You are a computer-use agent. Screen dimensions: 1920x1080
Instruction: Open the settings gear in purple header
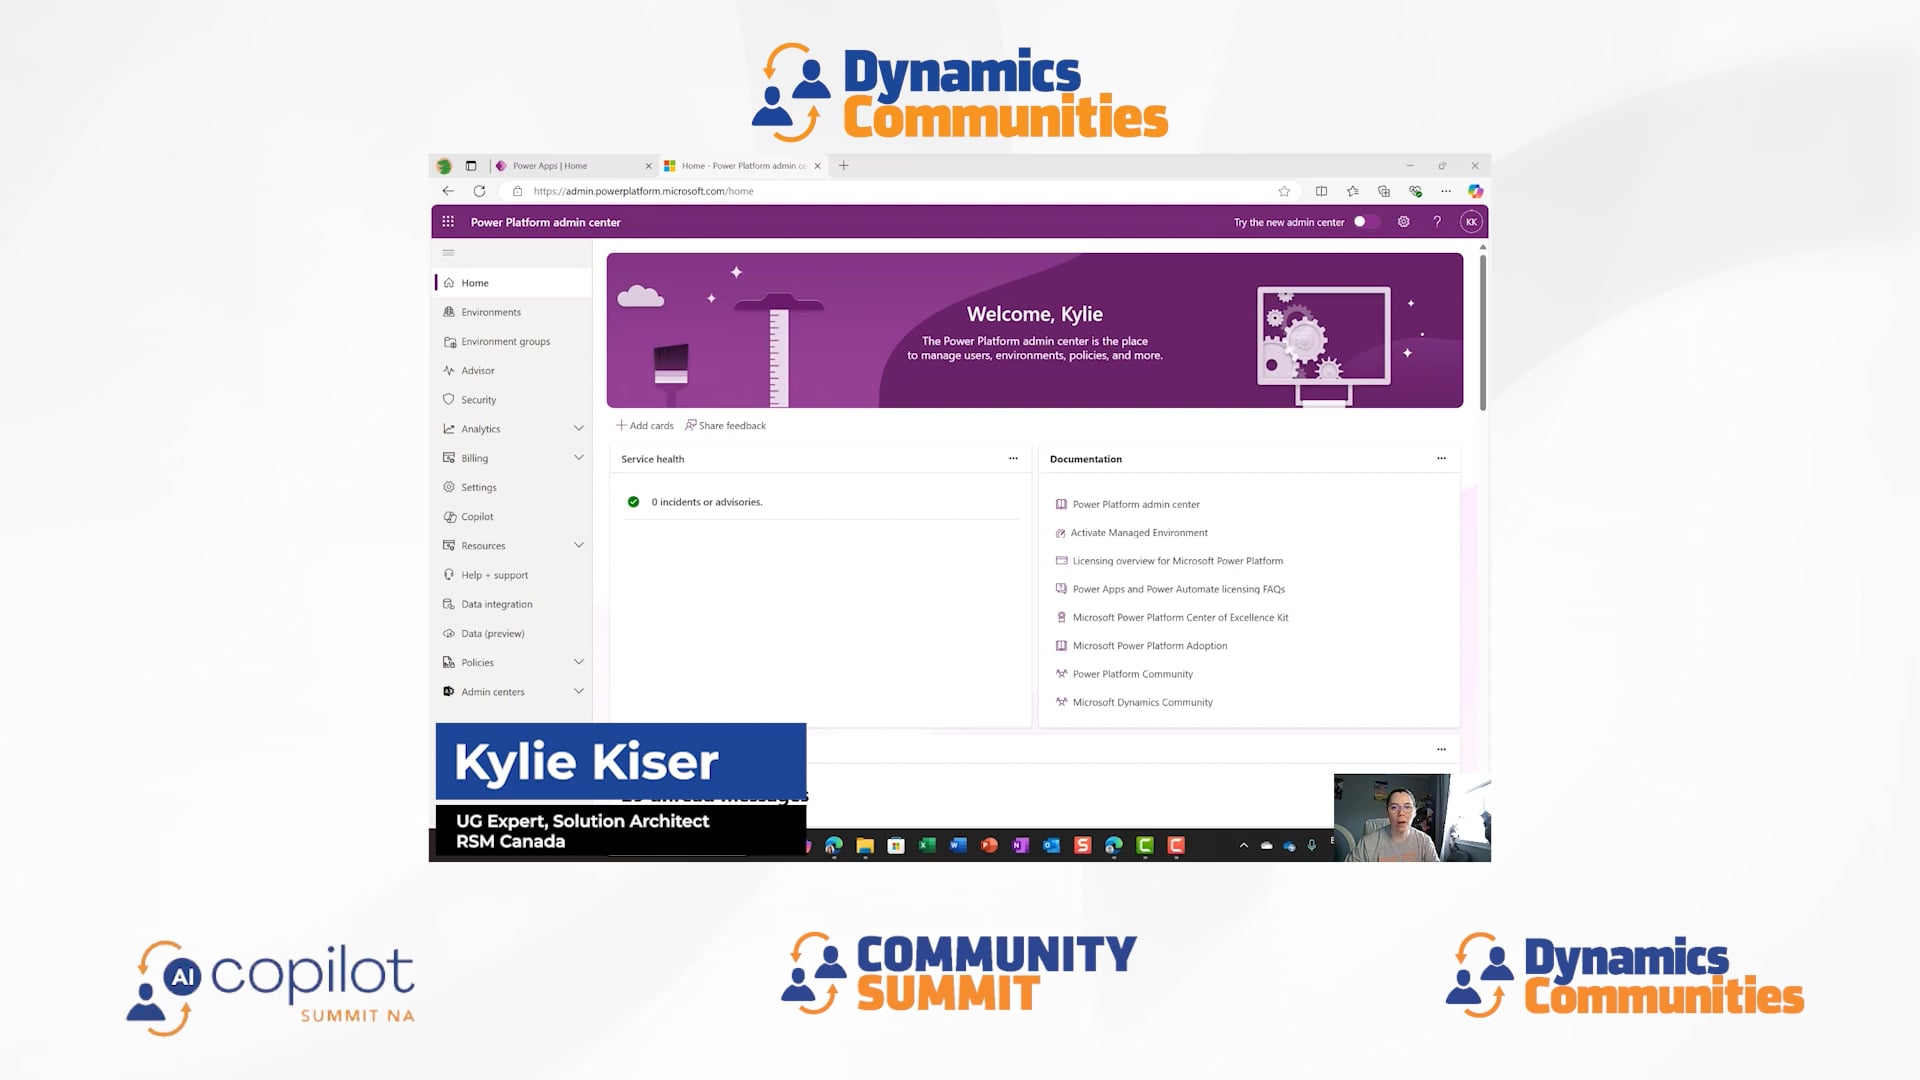click(1404, 222)
